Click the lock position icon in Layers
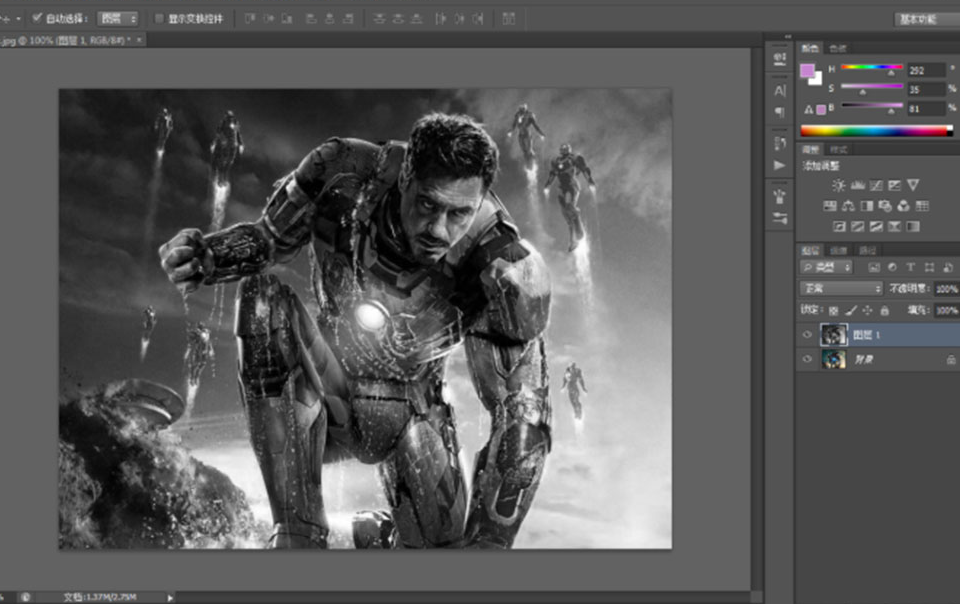This screenshot has height=604, width=960. [x=867, y=311]
